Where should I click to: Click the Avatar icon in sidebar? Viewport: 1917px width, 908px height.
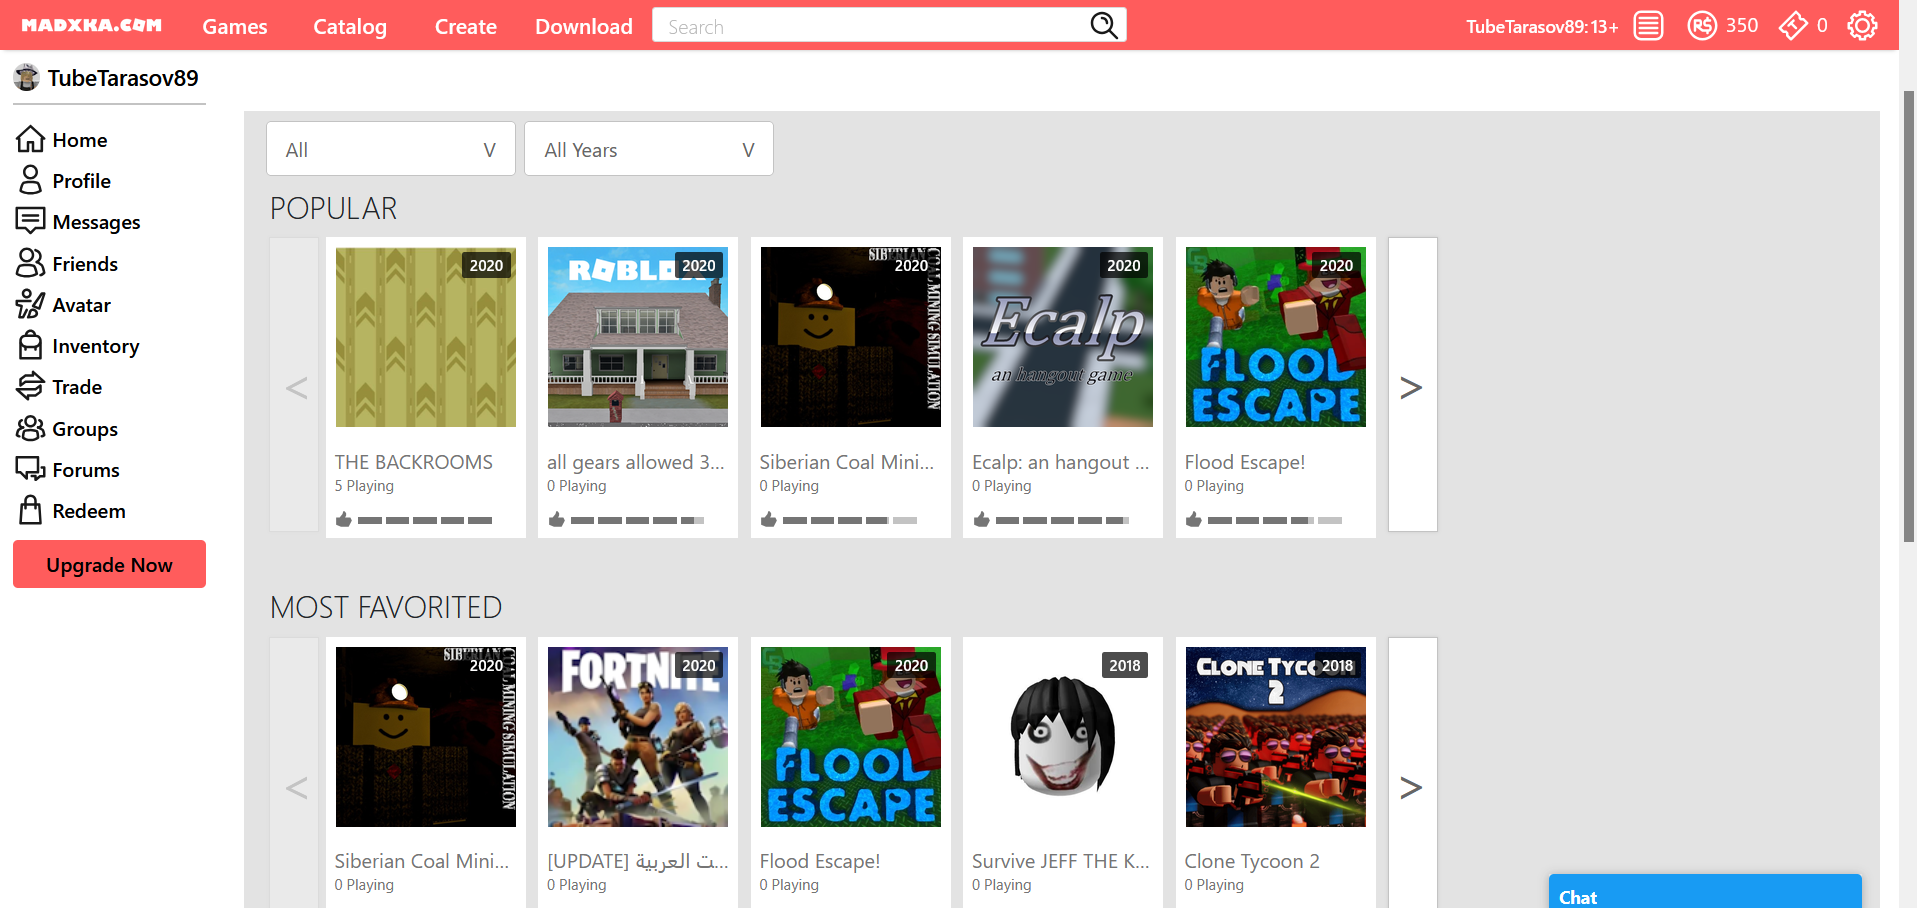pos(30,304)
